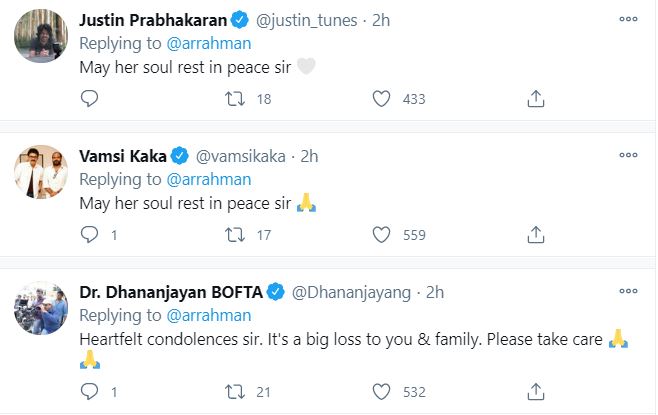Open more options on Justin Prabhakaran's tweet
The image size is (658, 415).
(628, 19)
